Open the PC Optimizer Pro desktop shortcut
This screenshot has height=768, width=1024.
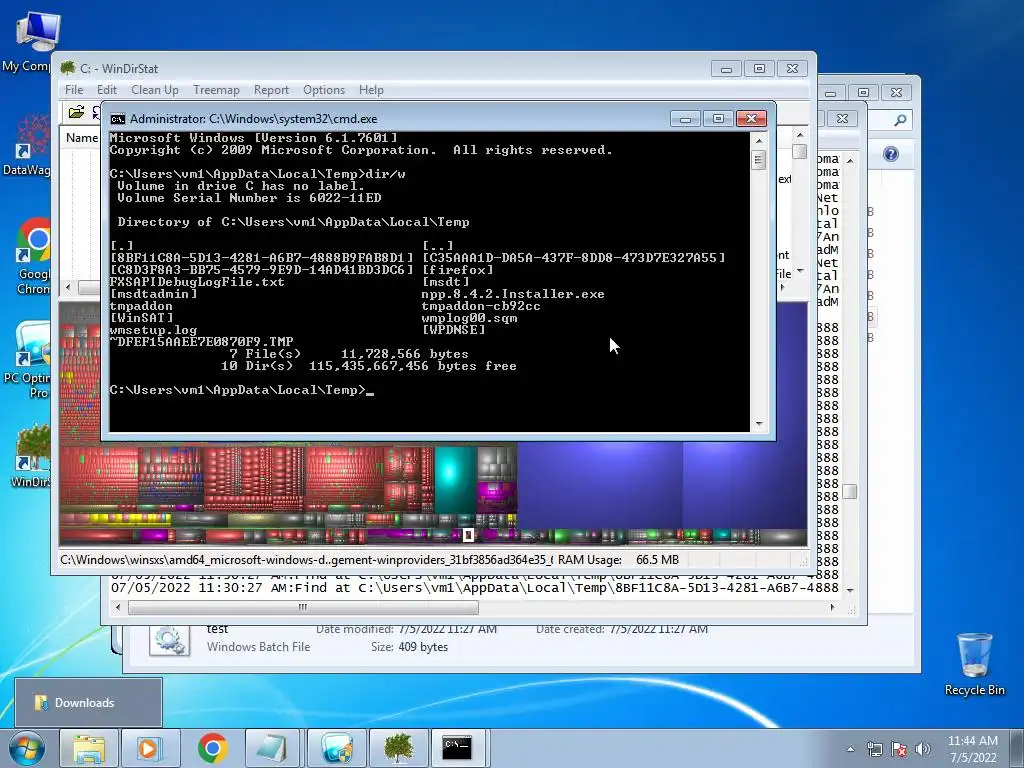[29, 360]
